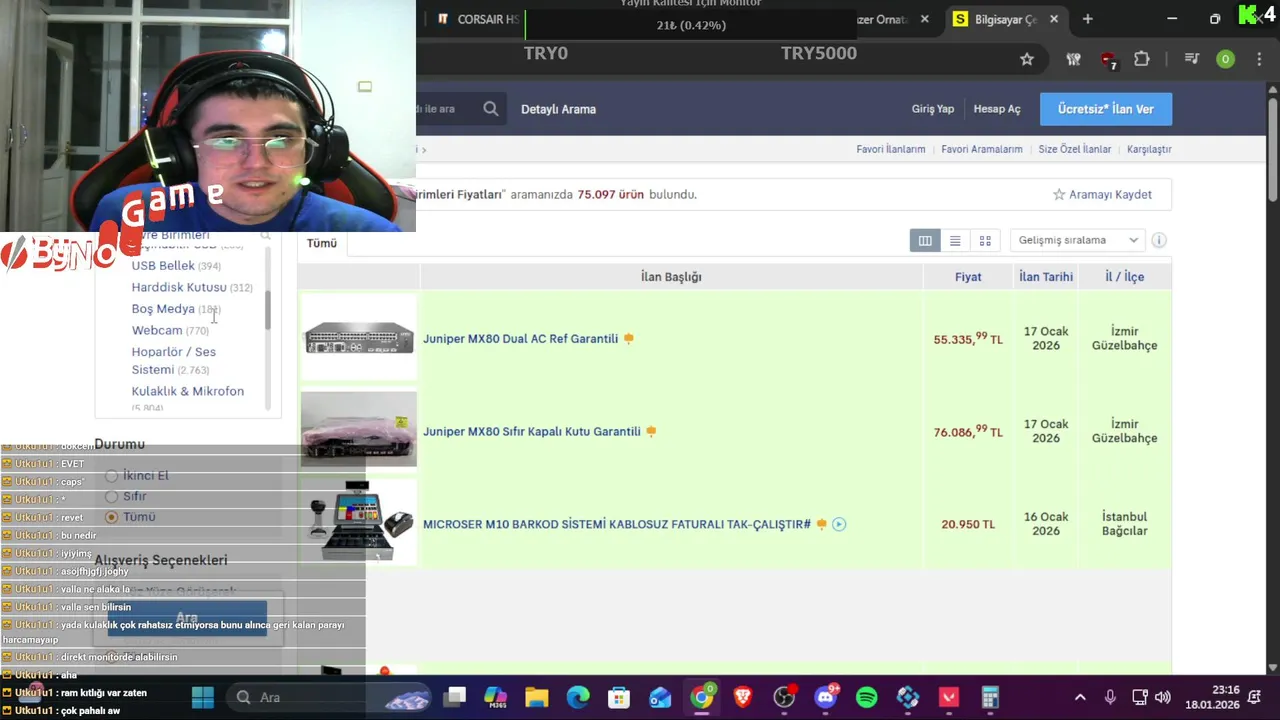
Task: Open Chrome green profile avatar
Action: click(1225, 59)
